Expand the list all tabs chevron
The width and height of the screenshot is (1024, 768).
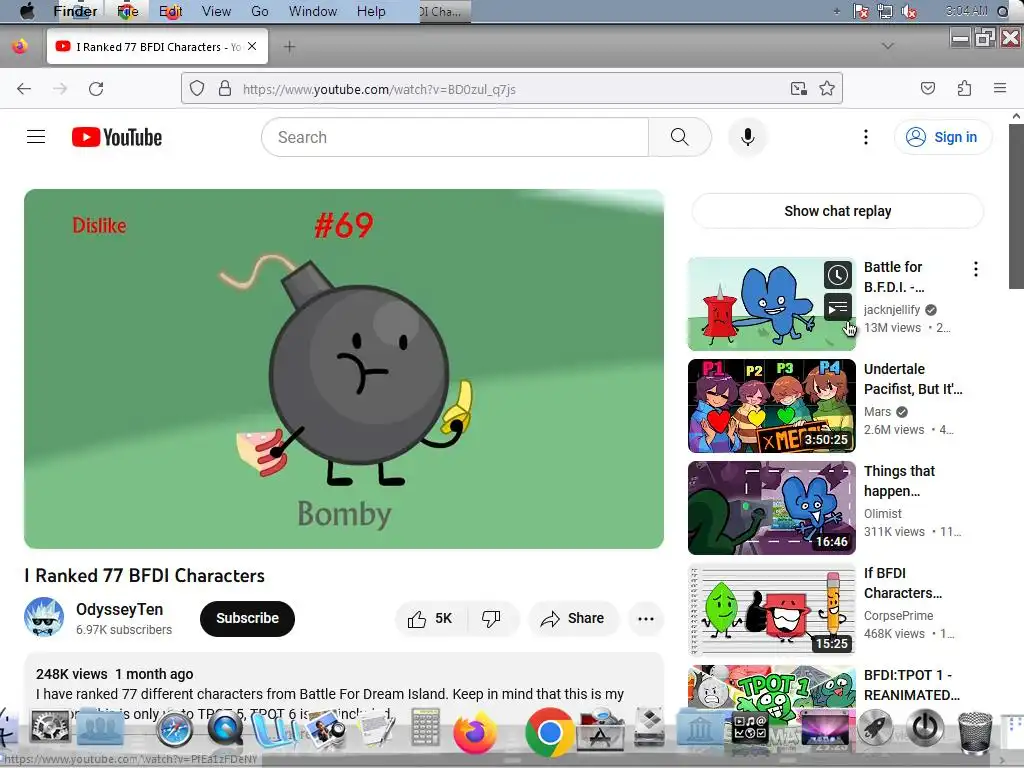(888, 46)
